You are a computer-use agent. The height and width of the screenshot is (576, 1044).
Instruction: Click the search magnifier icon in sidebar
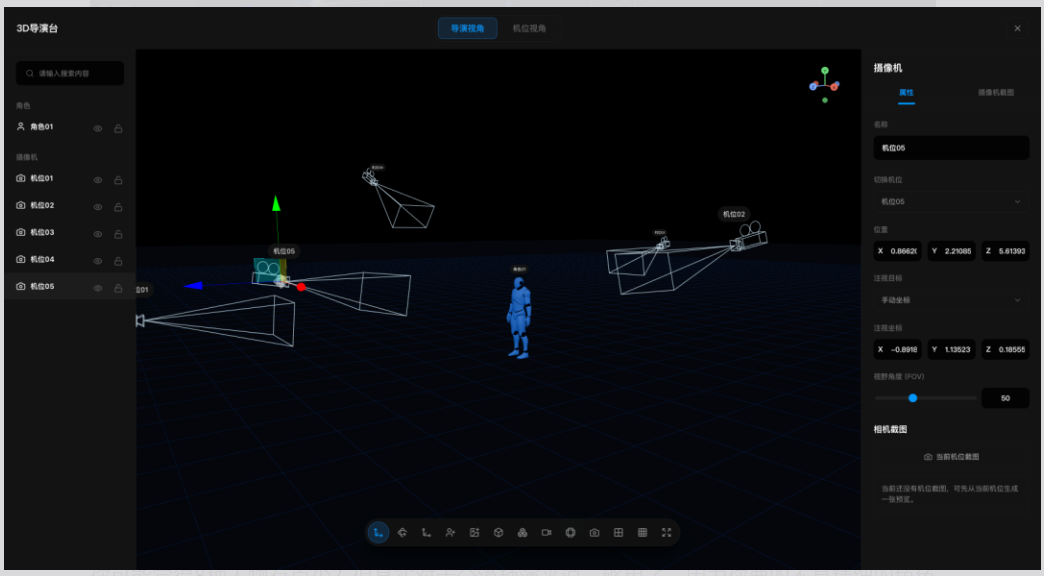pyautogui.click(x=30, y=73)
